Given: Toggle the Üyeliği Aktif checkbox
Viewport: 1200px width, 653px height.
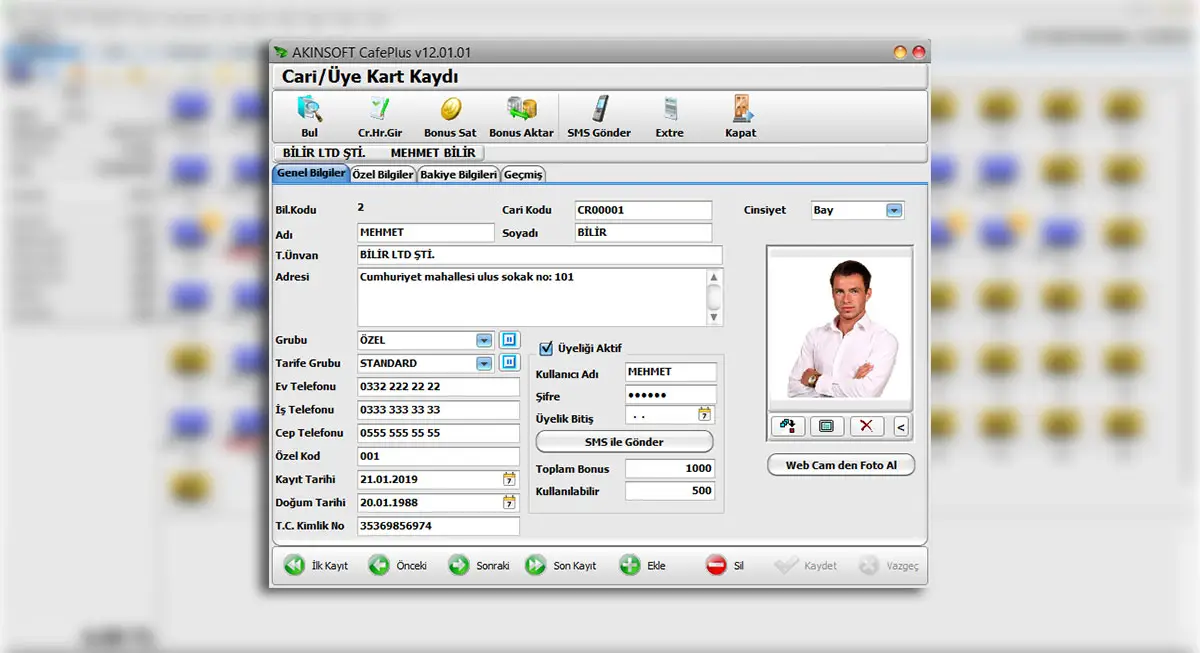Looking at the screenshot, I should 546,348.
